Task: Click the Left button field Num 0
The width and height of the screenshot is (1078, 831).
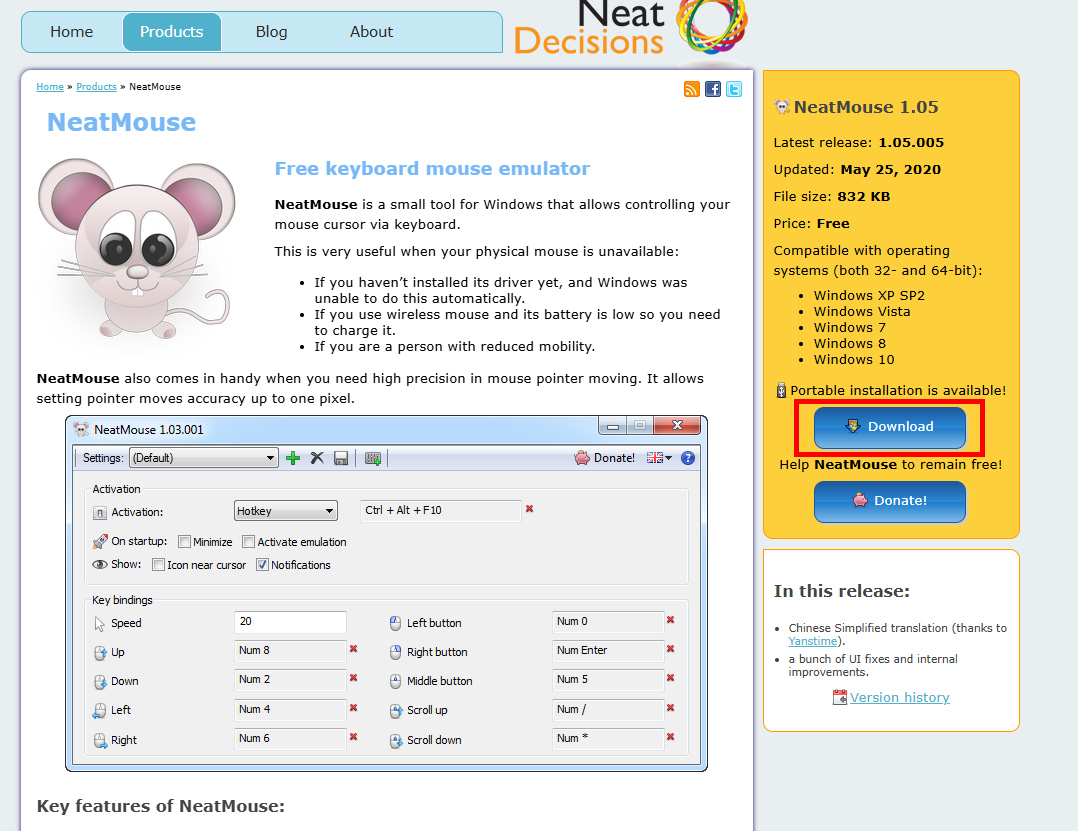Action: (608, 621)
